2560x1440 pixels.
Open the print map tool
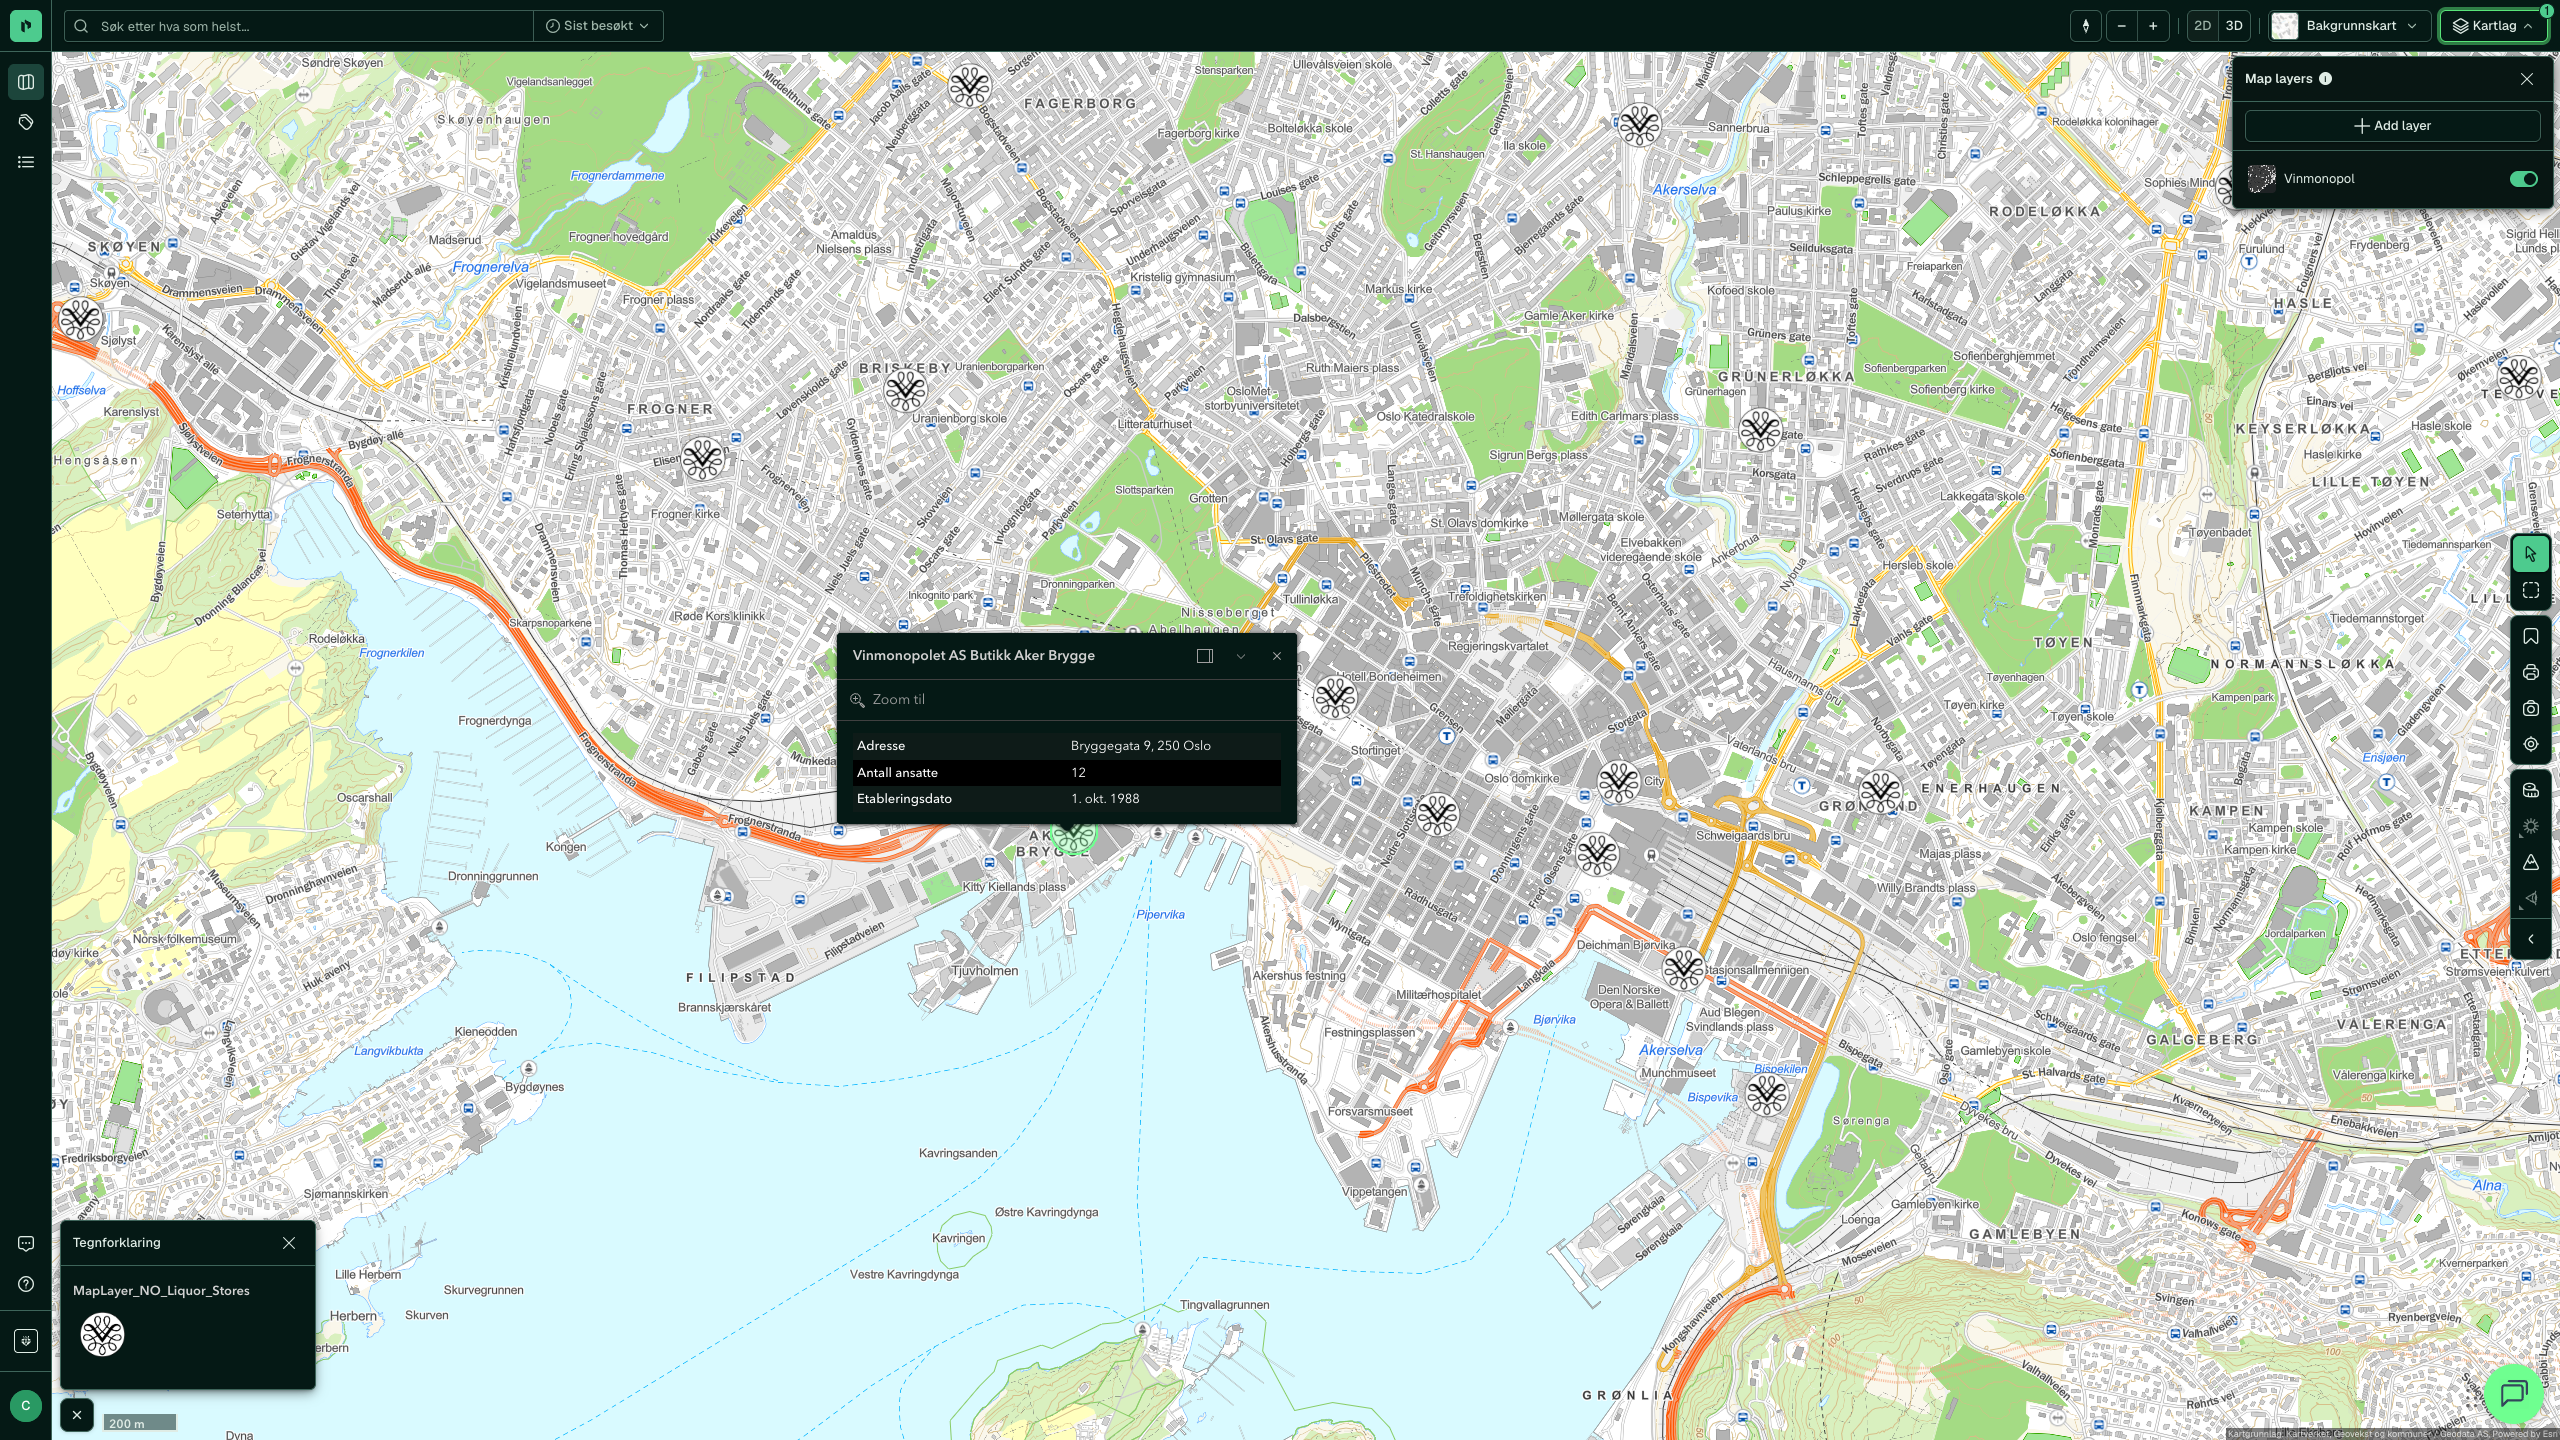2531,672
